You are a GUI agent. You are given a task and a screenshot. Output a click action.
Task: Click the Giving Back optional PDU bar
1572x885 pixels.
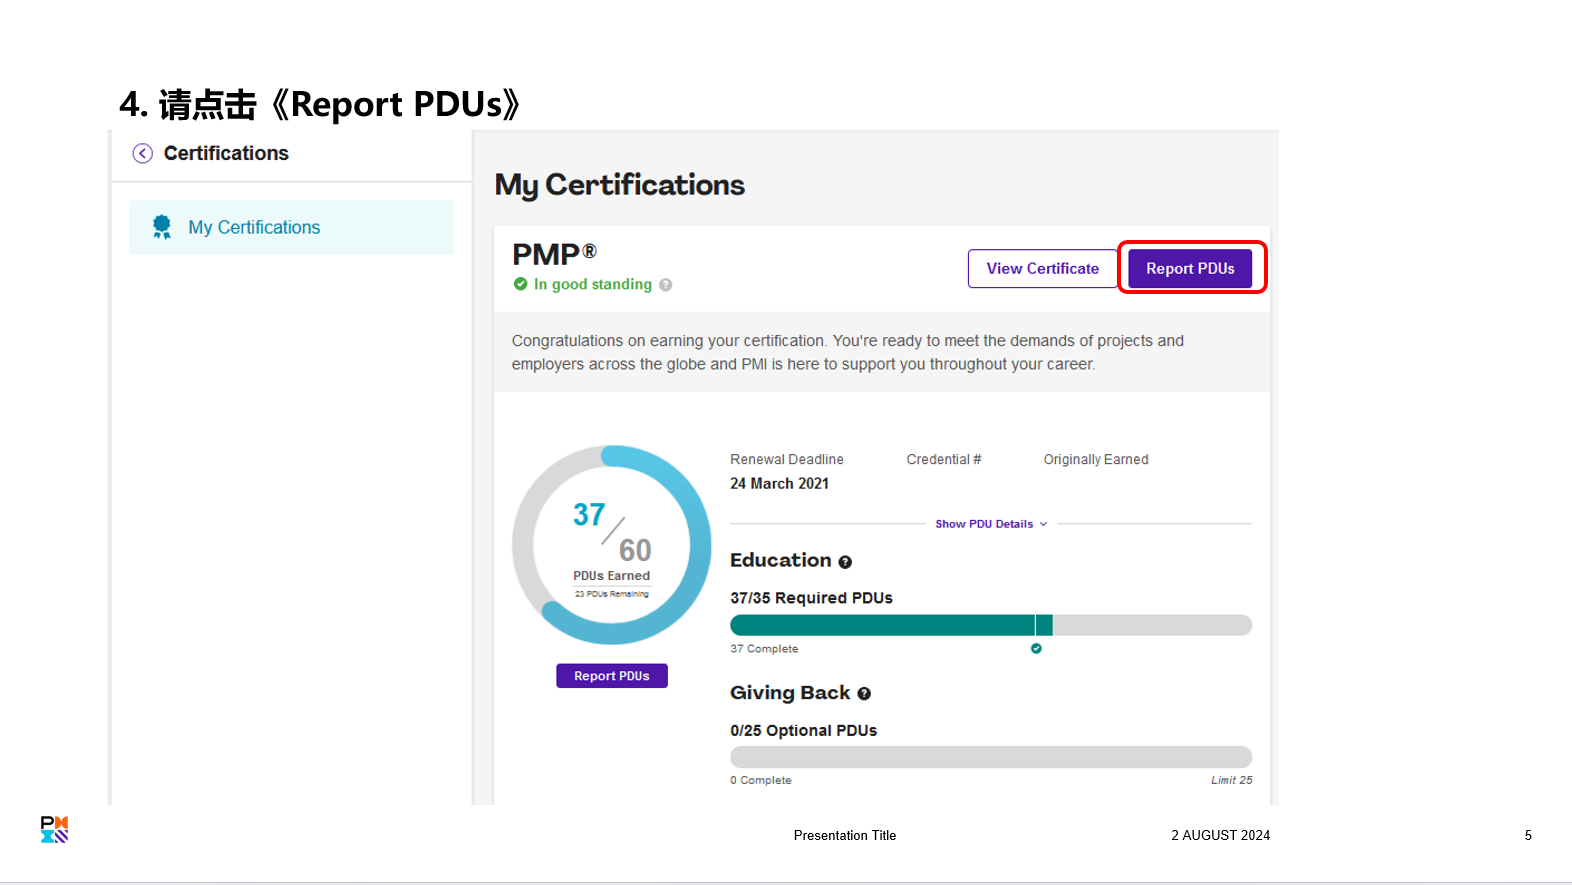(x=991, y=757)
